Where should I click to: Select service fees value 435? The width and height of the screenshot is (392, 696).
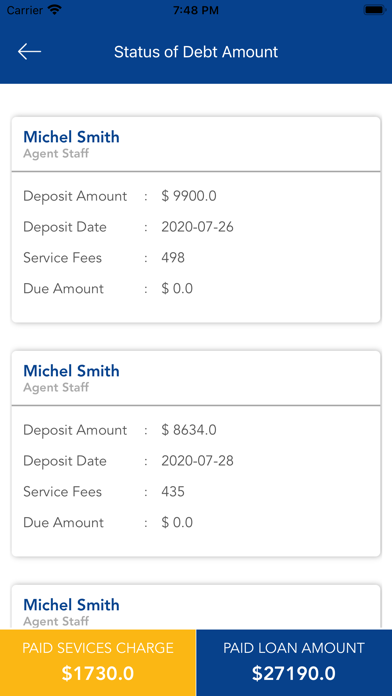coord(173,492)
